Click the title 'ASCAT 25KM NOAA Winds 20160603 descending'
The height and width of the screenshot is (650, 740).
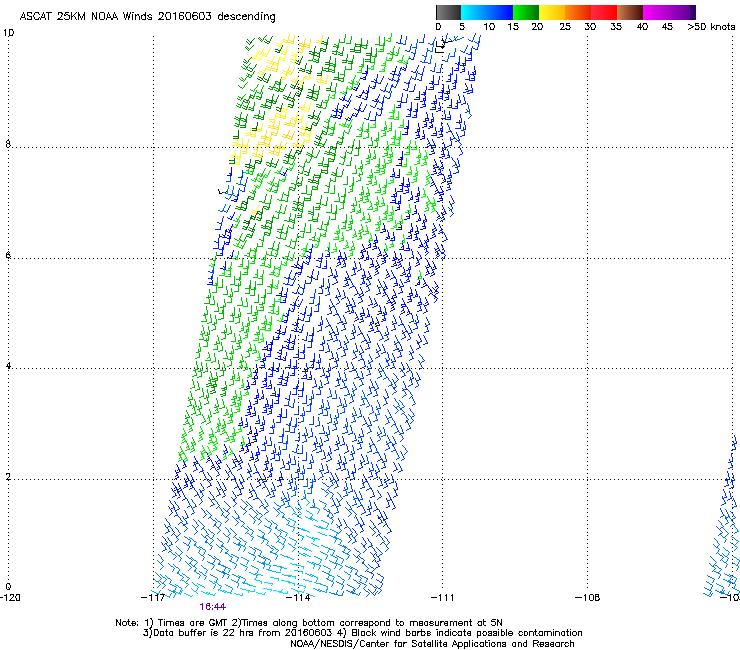pos(147,17)
